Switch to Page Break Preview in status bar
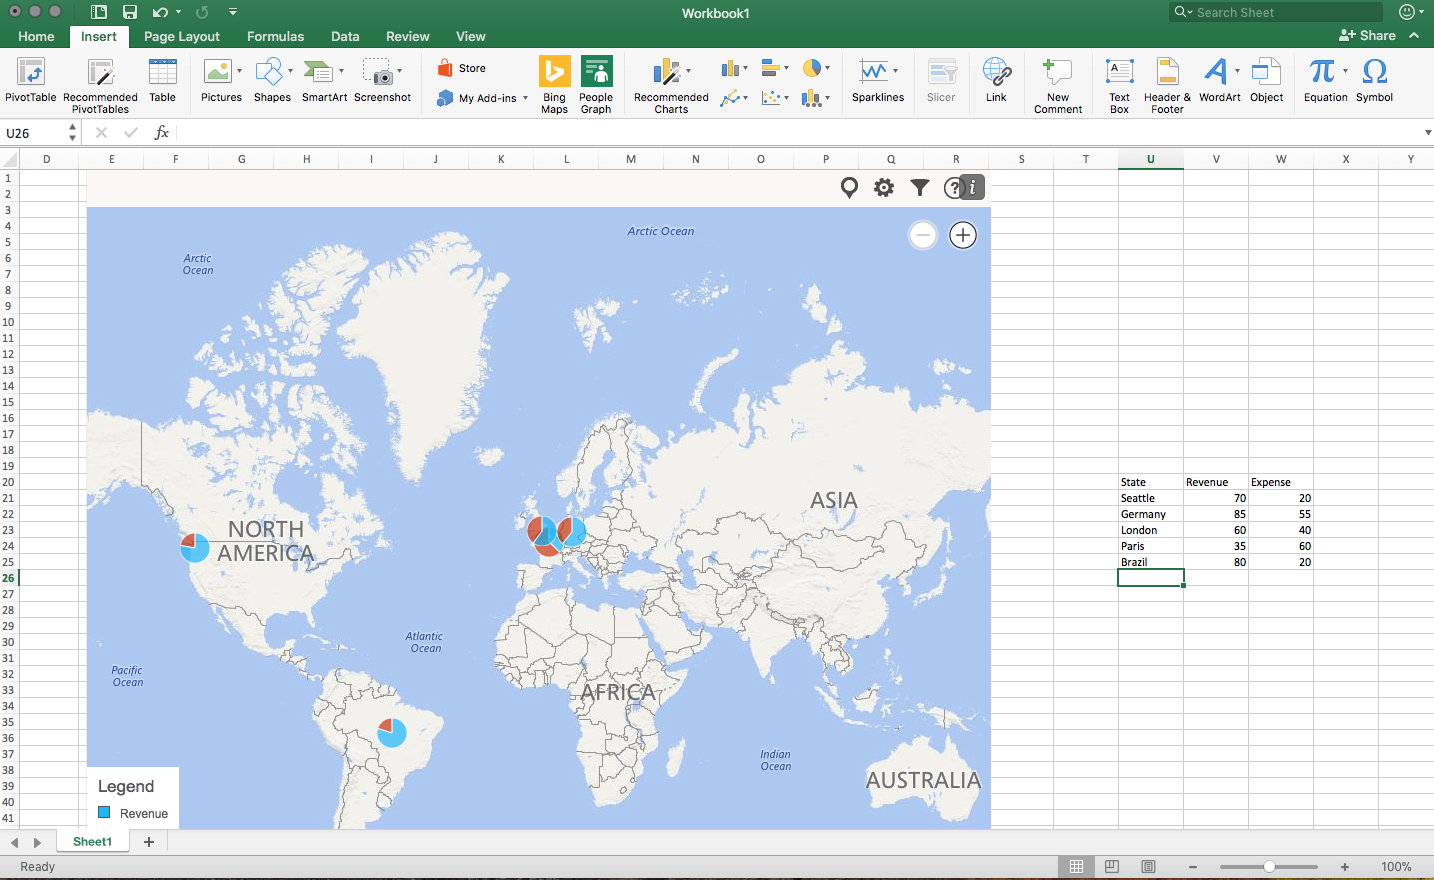 pyautogui.click(x=1148, y=867)
